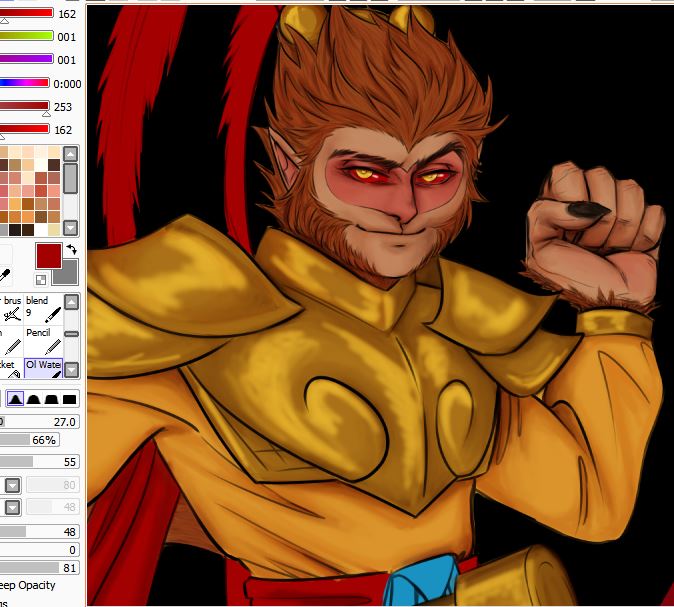Pick dark brown swatch beside the black swatch

[x=28, y=230]
